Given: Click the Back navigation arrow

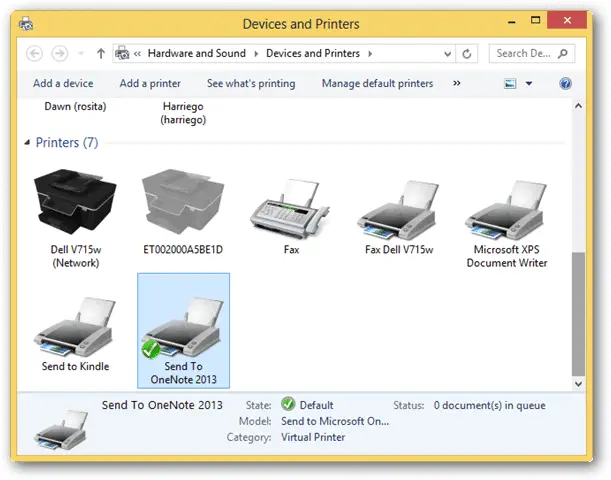Looking at the screenshot, I should tap(34, 53).
